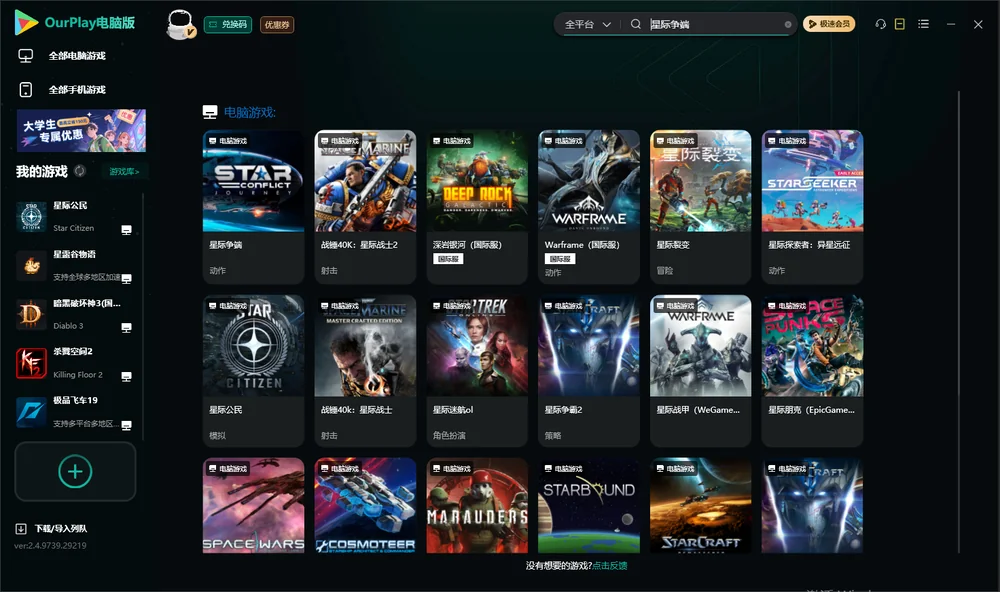1000x592 pixels.
Task: Open 星际裂变 game card
Action: [700, 207]
